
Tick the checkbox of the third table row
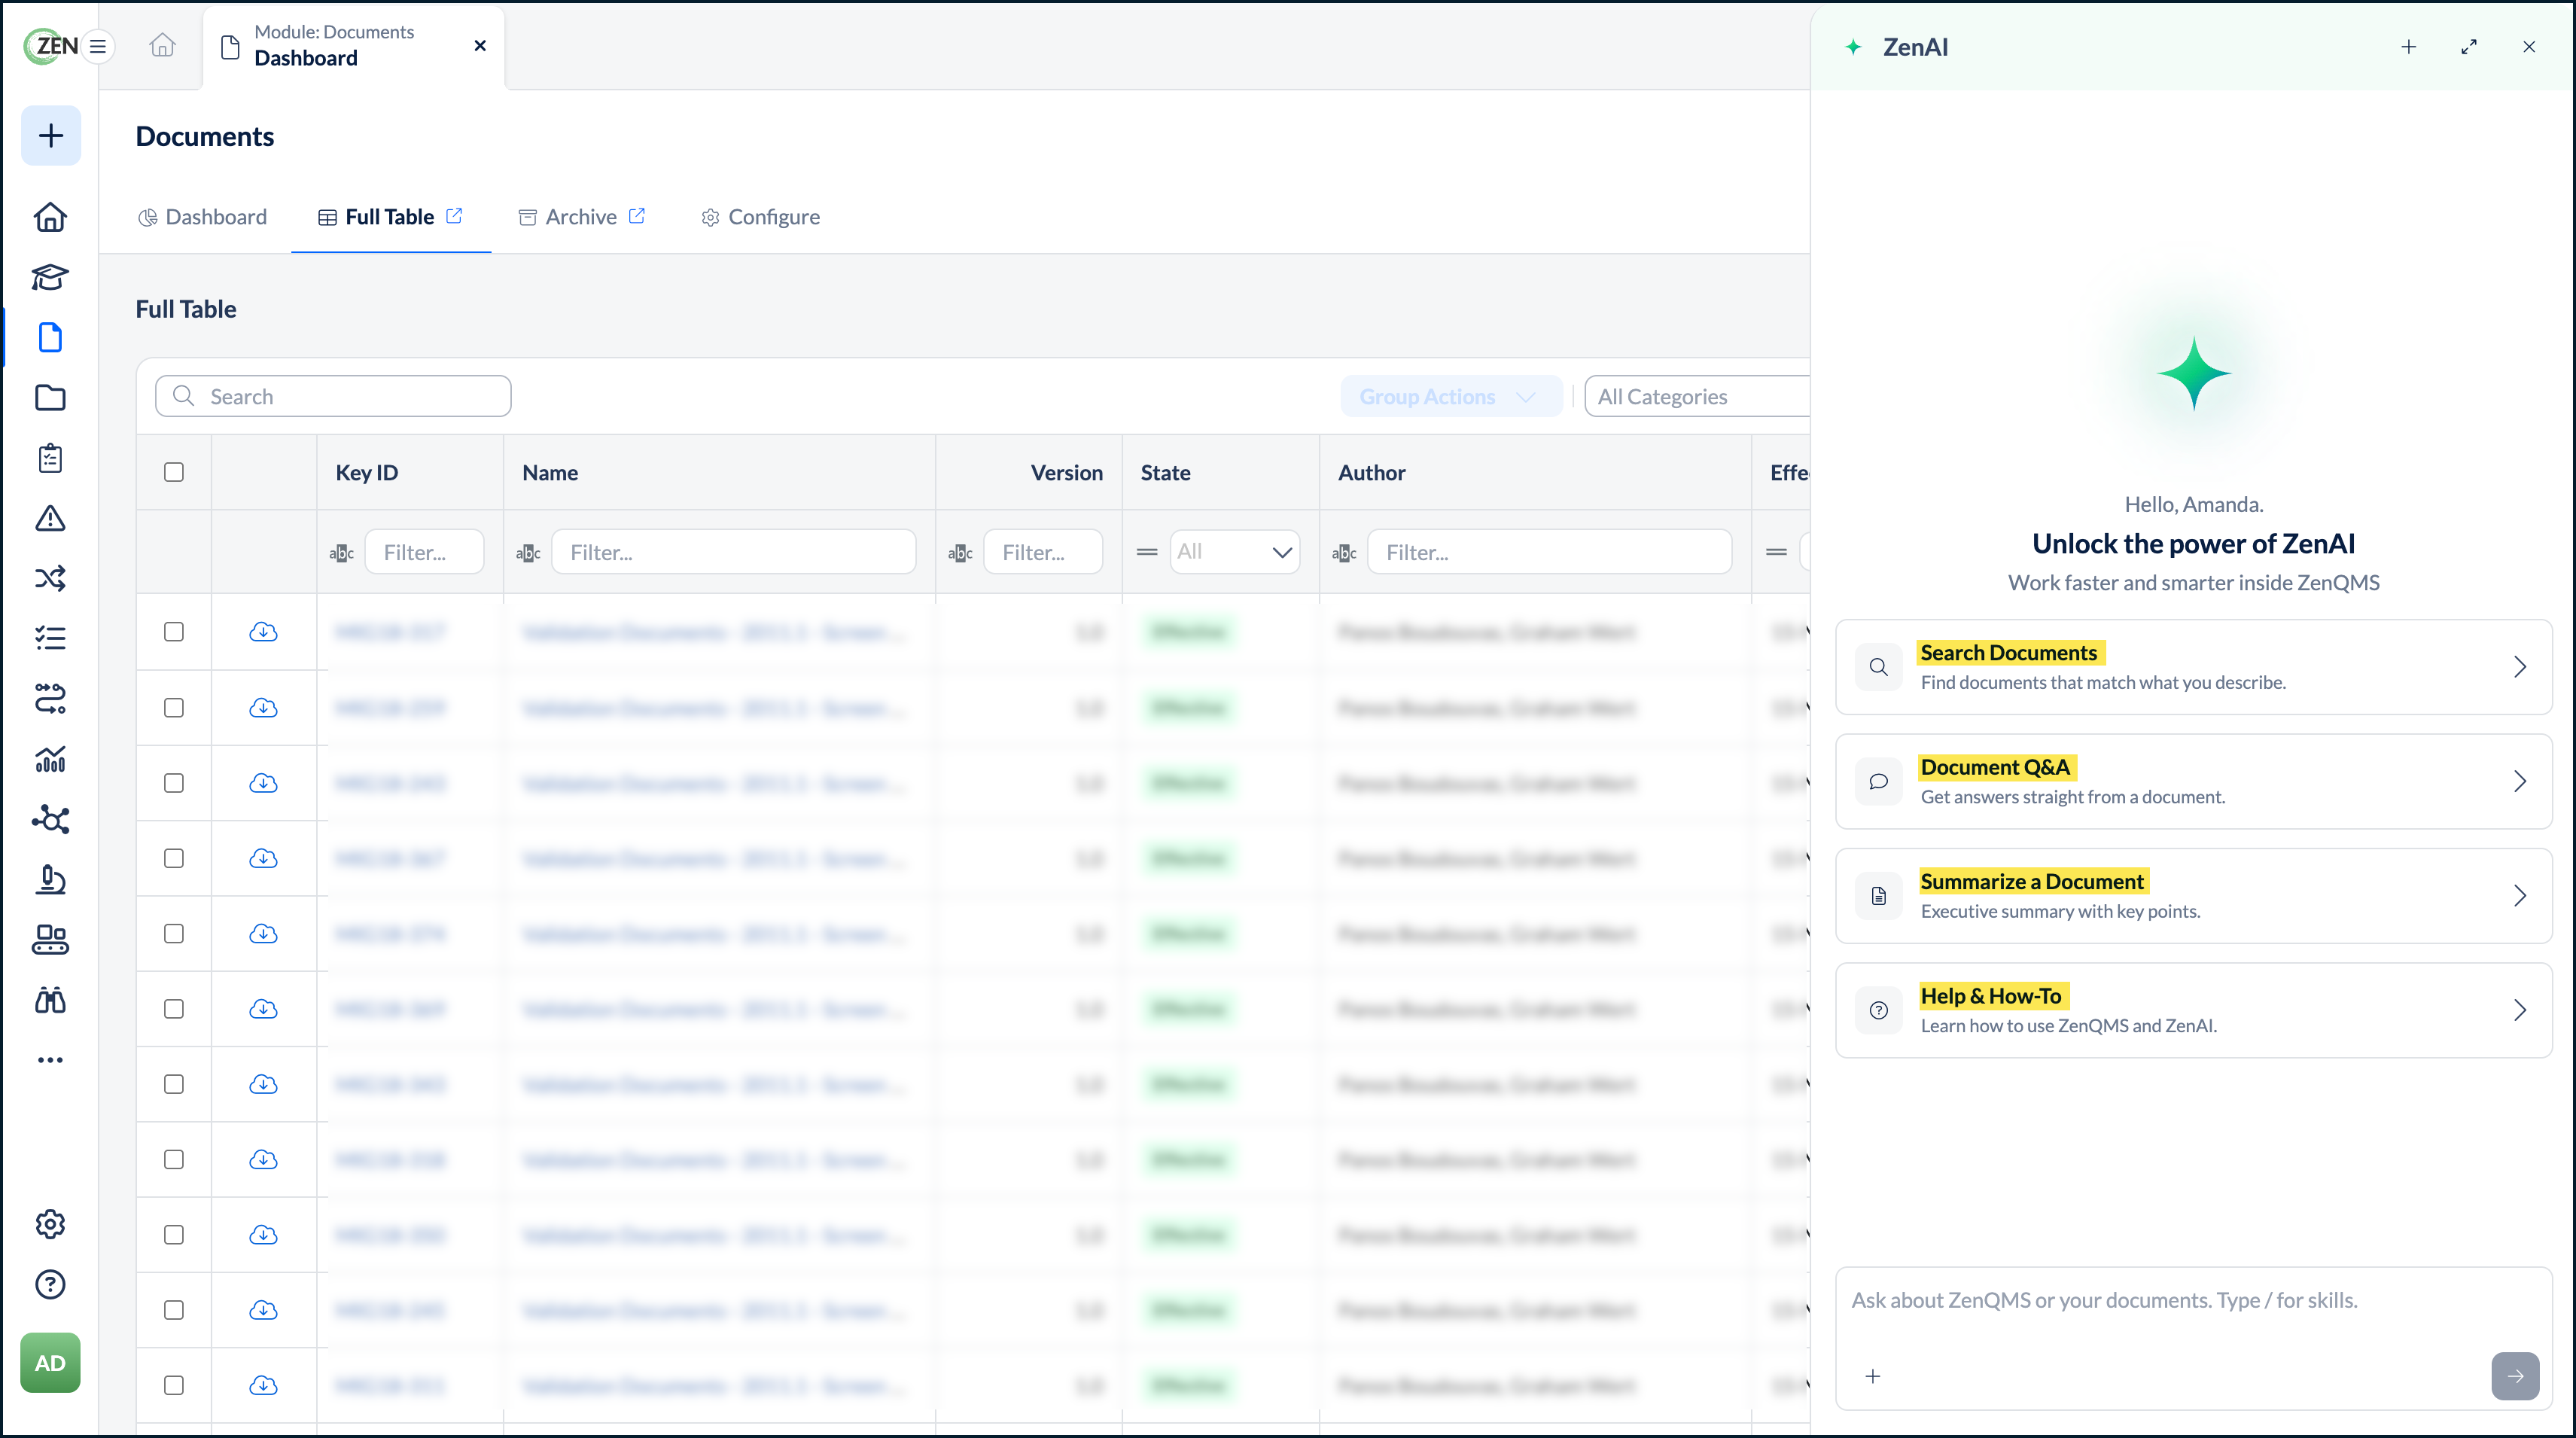pos(174,783)
